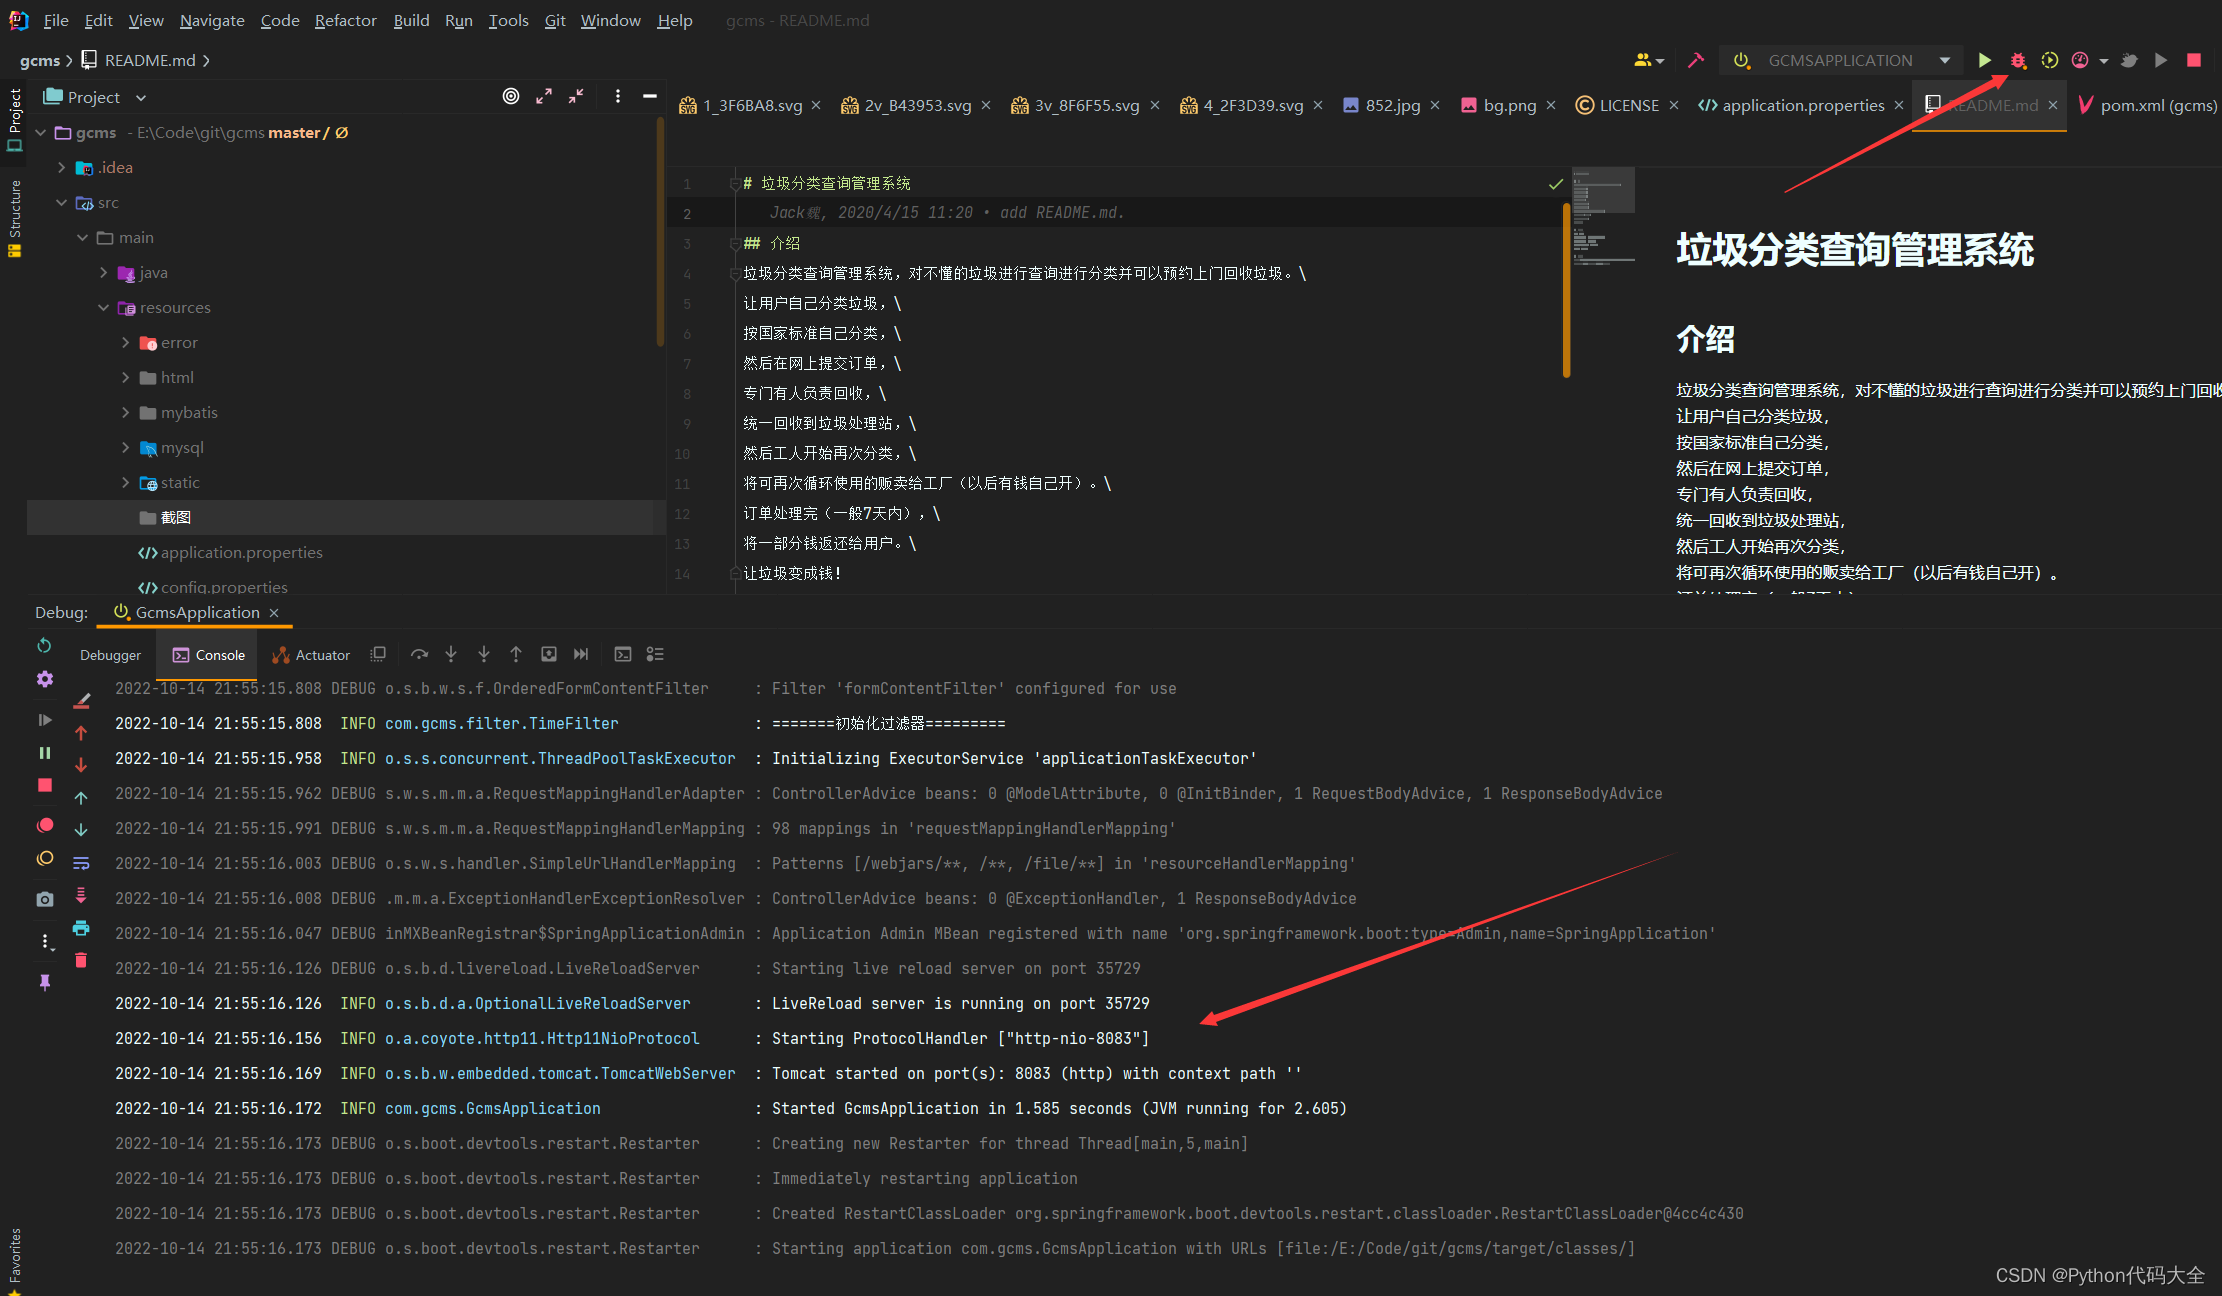Pause program in the debug sidebar

(44, 752)
